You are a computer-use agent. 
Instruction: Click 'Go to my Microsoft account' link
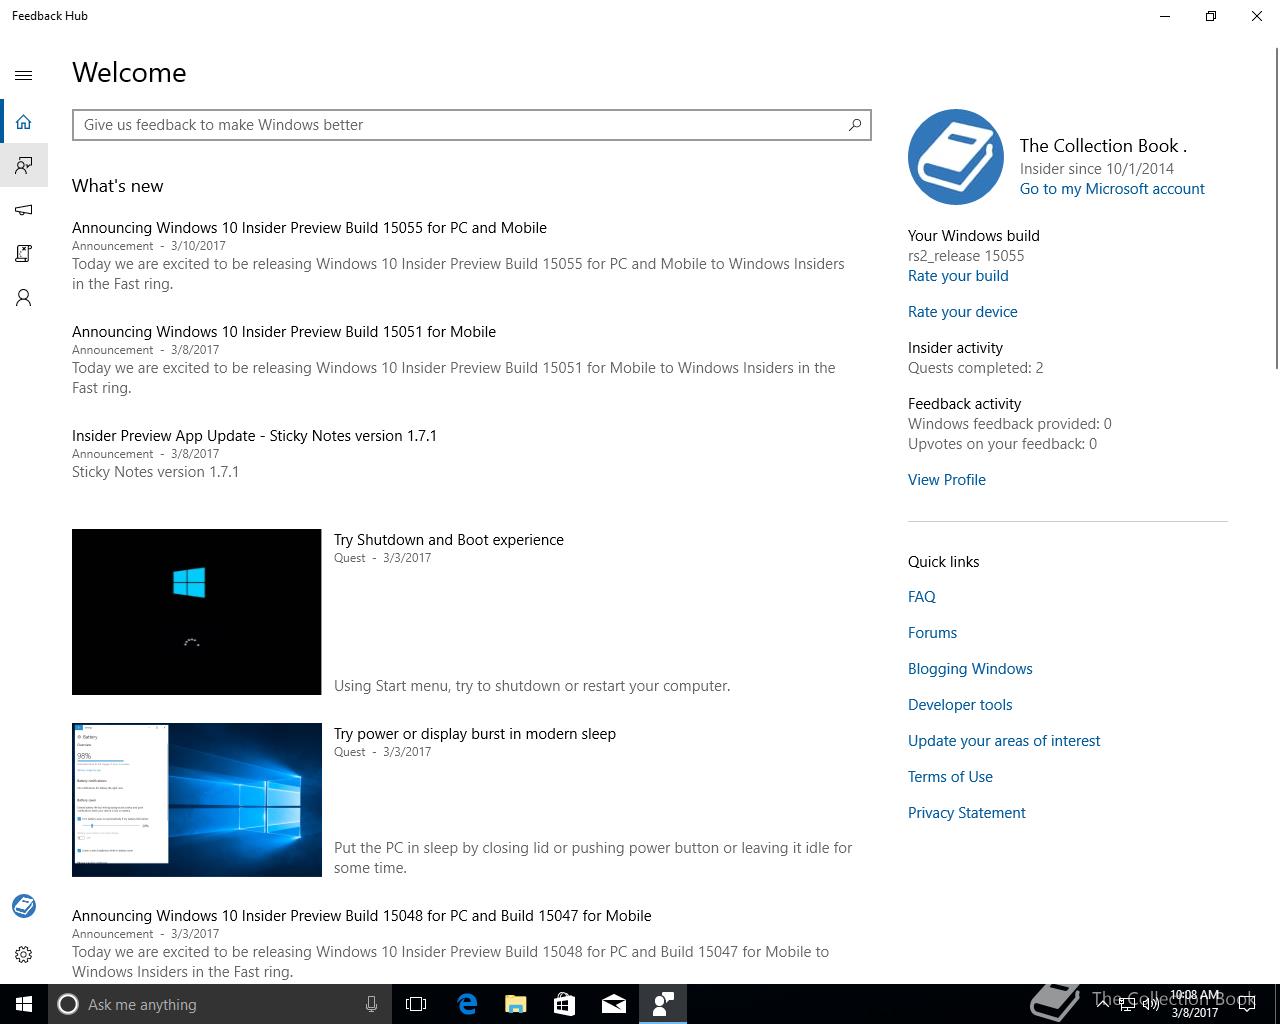[x=1112, y=189]
